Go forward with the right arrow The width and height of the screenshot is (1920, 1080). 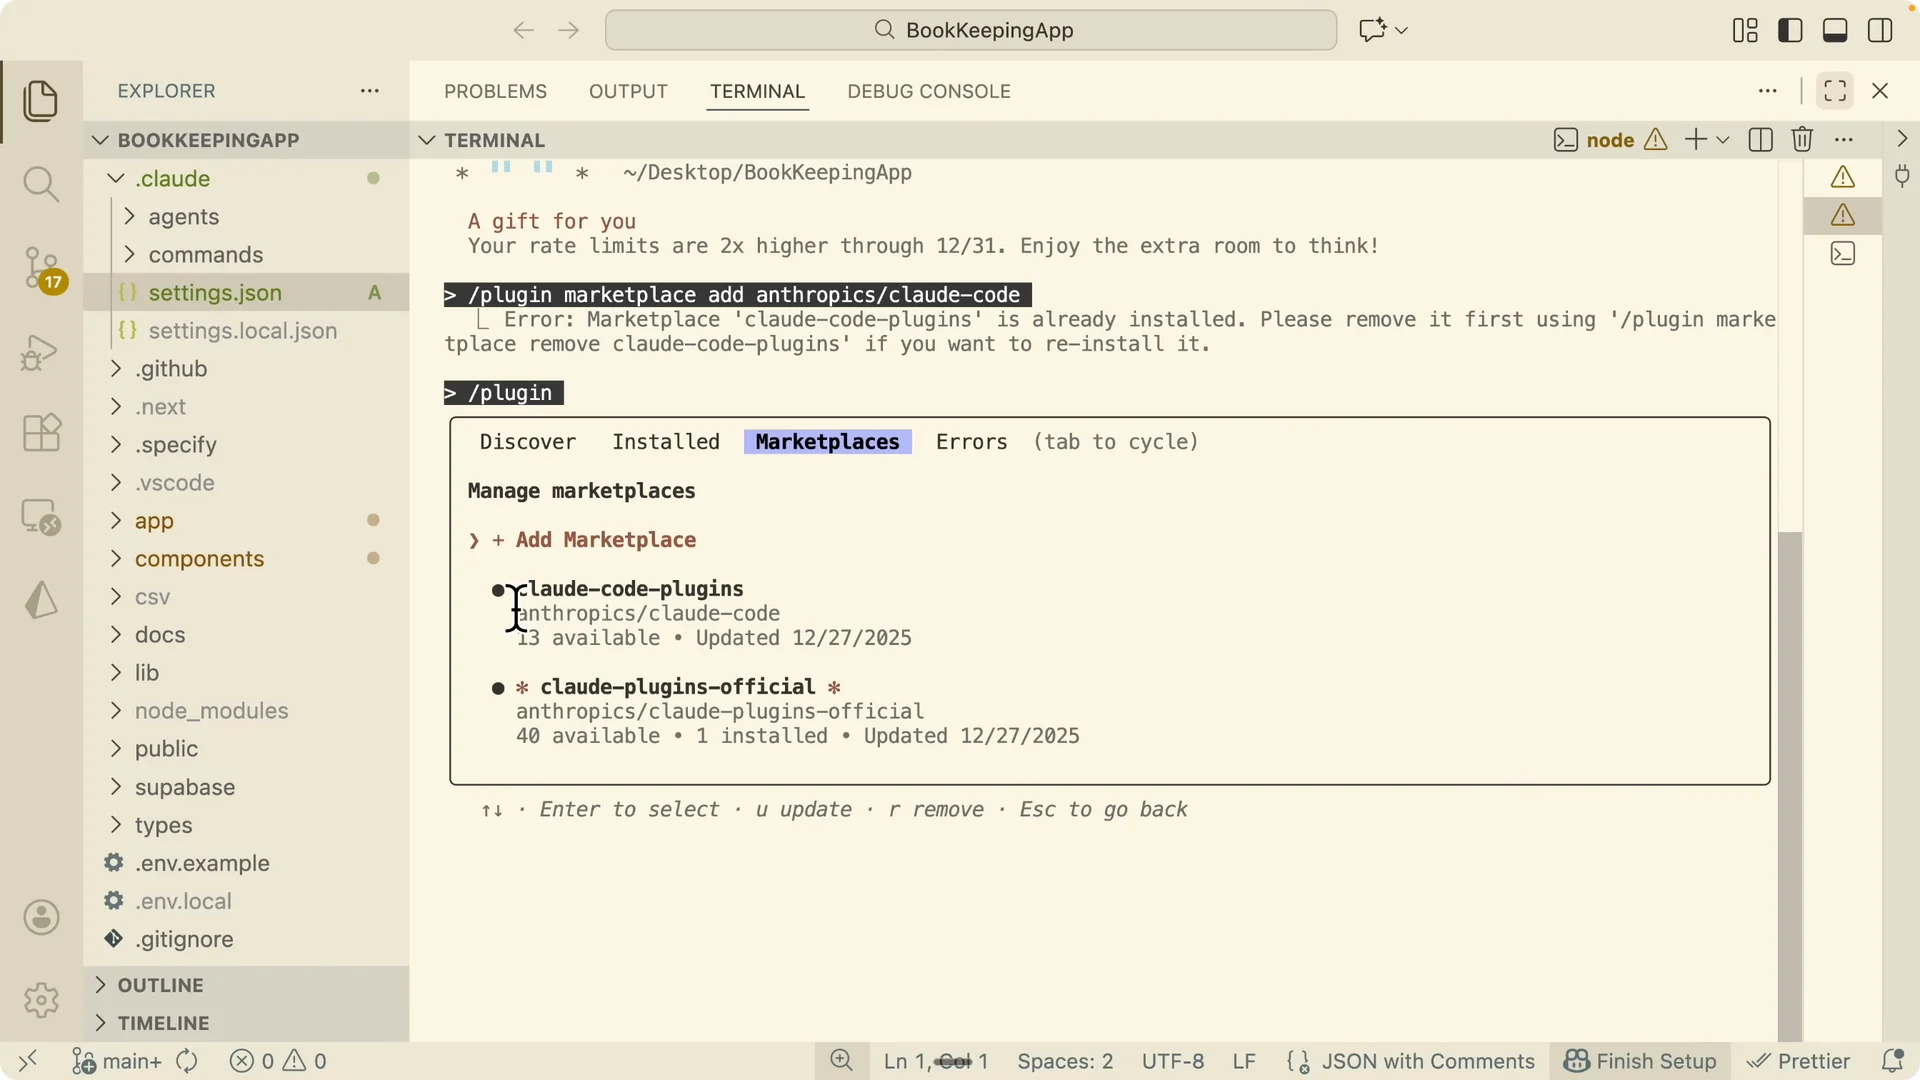[x=569, y=30]
